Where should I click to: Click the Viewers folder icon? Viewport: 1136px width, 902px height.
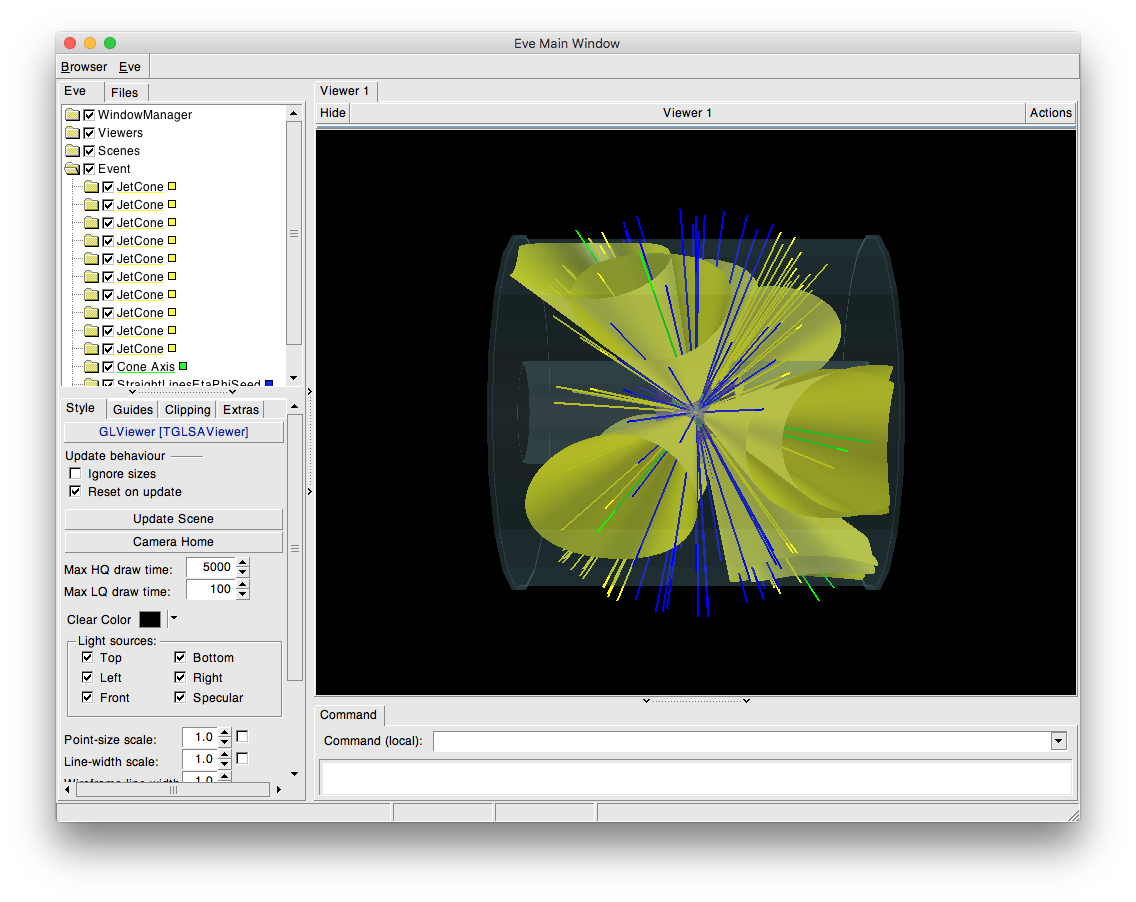pyautogui.click(x=72, y=133)
